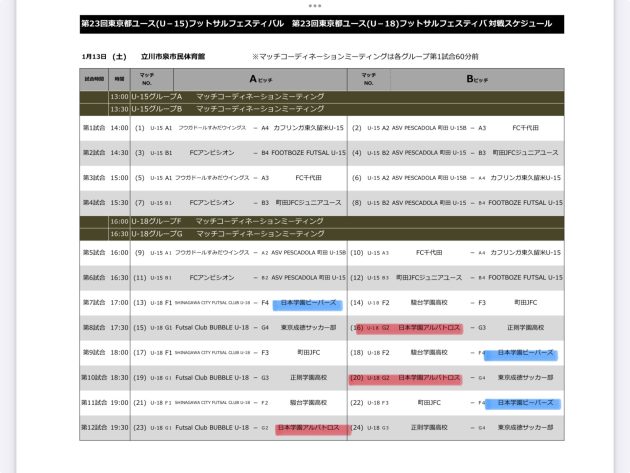Click 東京成徳サッカー部 in match 24
This screenshot has width=630, height=473.
click(525, 427)
